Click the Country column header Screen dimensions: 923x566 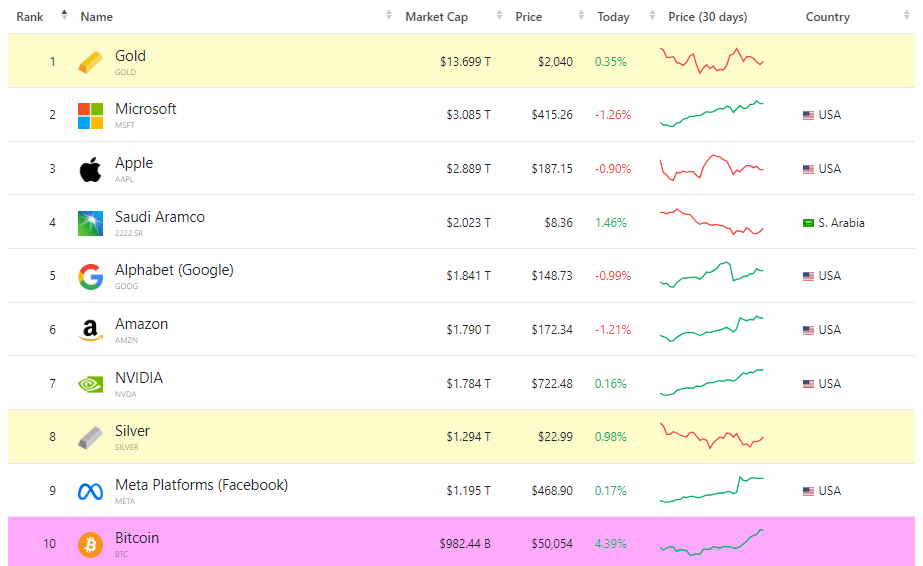[828, 17]
